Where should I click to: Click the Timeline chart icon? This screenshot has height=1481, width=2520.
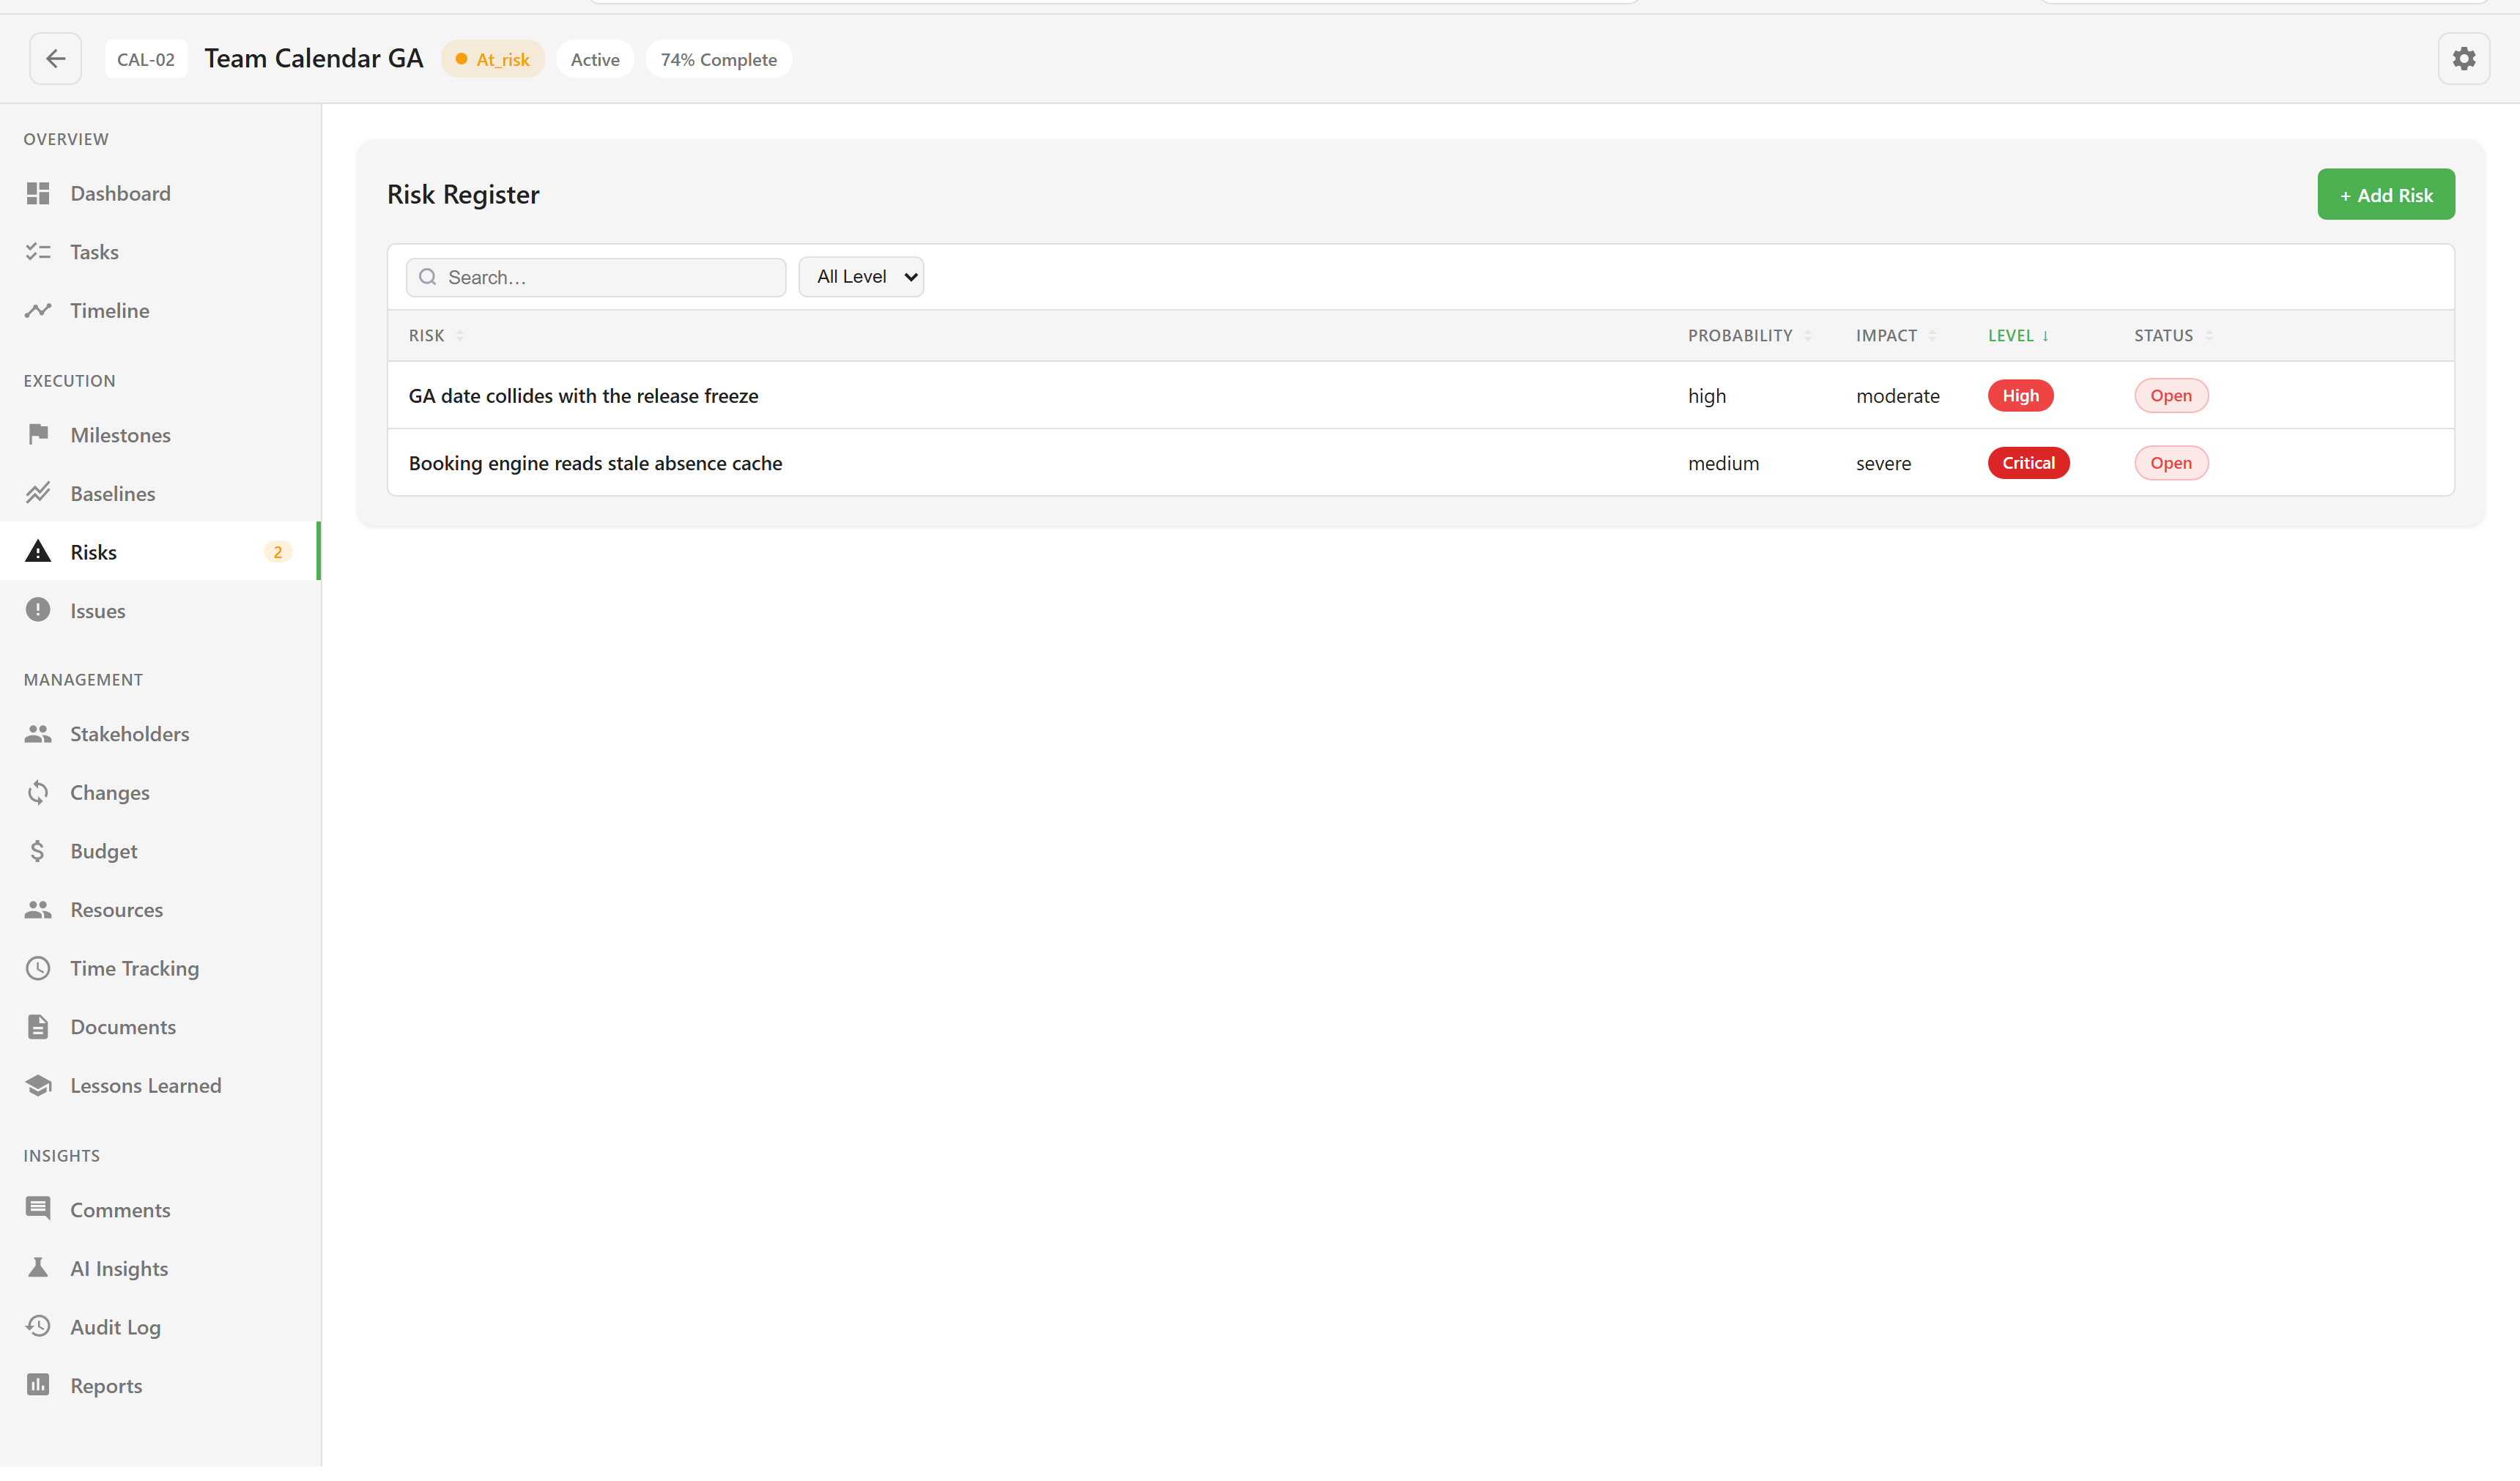(x=38, y=311)
